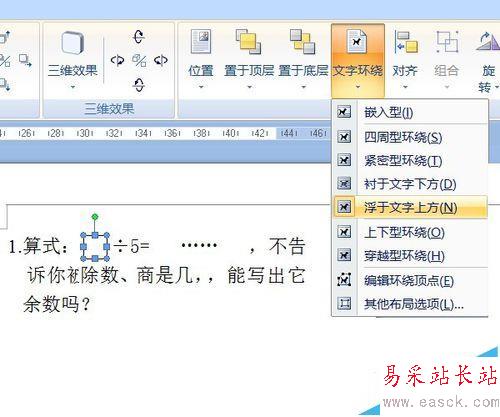Screen dimensions: 500x417
Task: Click the icon beside 紧密型环绕
Action: coord(344,160)
